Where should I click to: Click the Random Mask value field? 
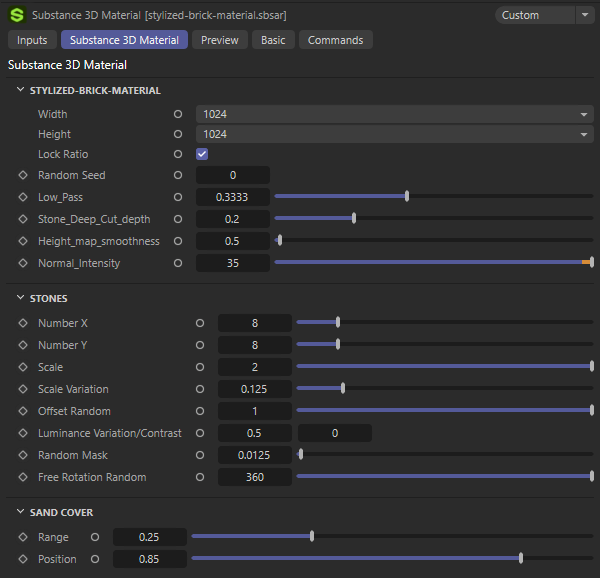[255, 455]
